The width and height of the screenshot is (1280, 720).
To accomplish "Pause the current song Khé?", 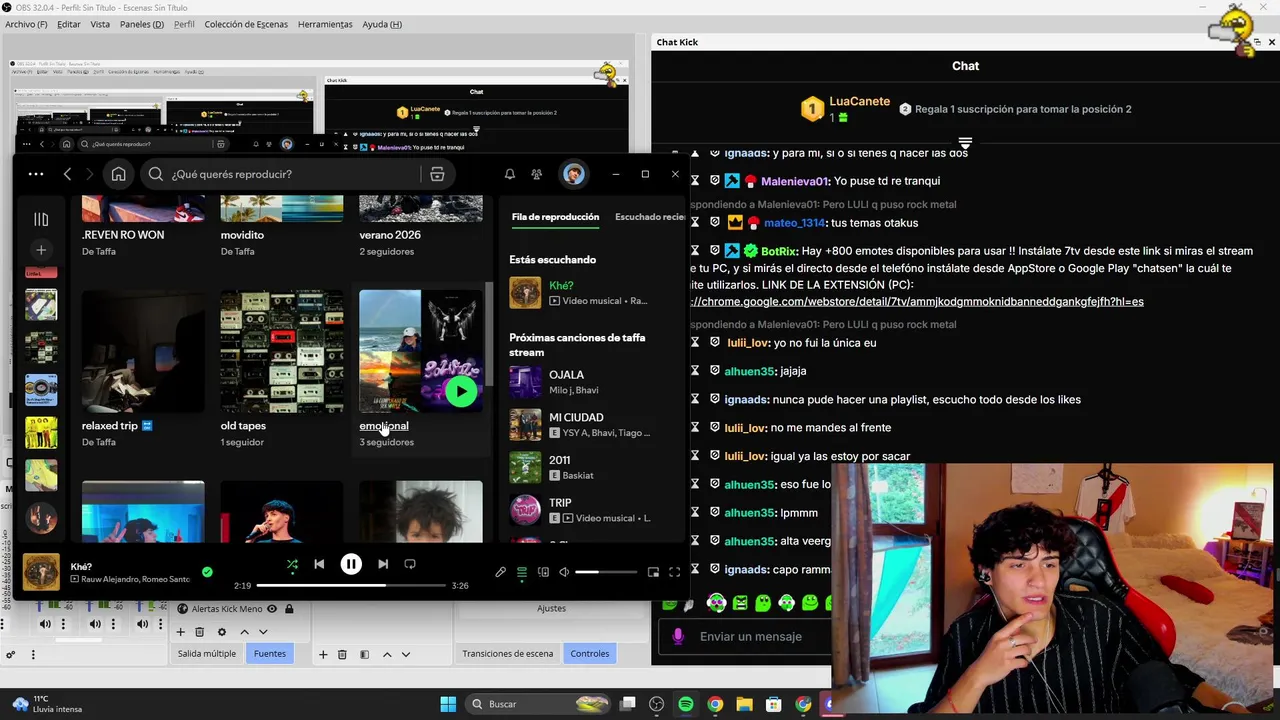I will coord(351,564).
